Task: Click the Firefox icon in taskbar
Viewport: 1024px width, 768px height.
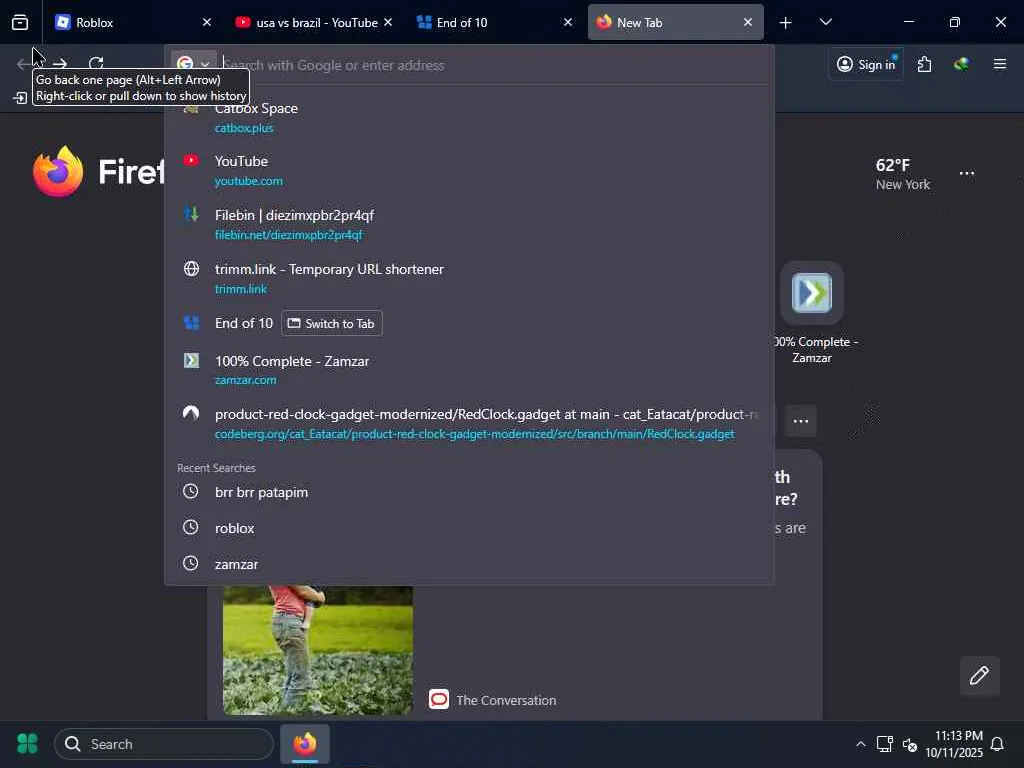Action: click(x=305, y=744)
